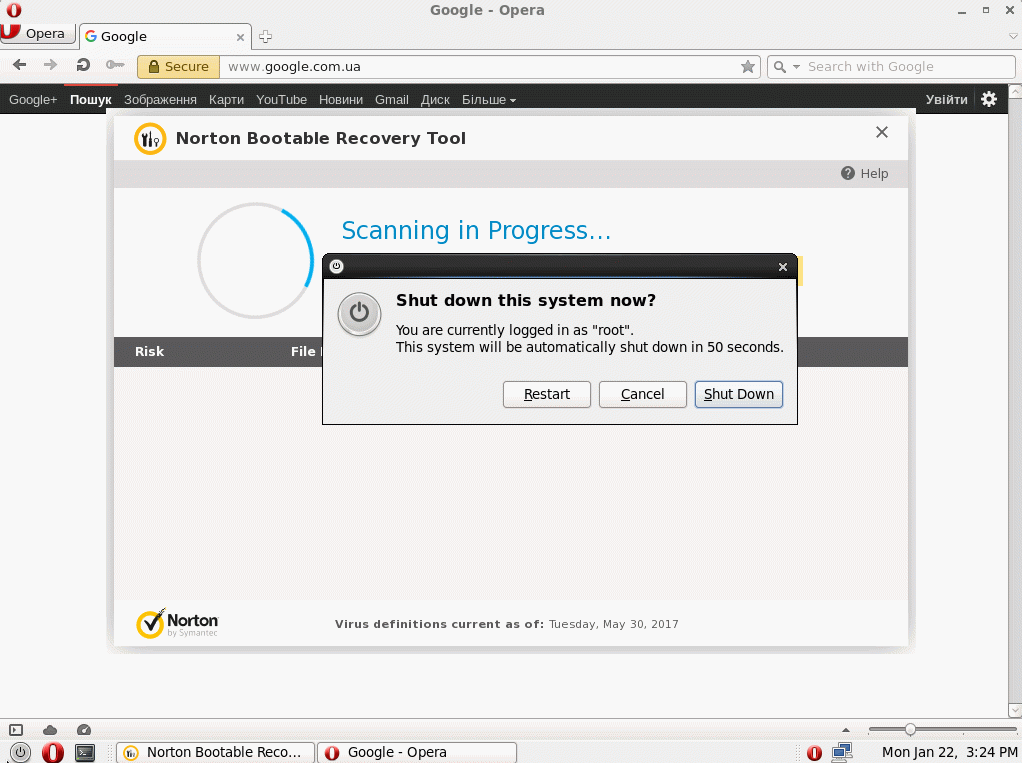Open YouTube from the Google bar

tap(281, 100)
